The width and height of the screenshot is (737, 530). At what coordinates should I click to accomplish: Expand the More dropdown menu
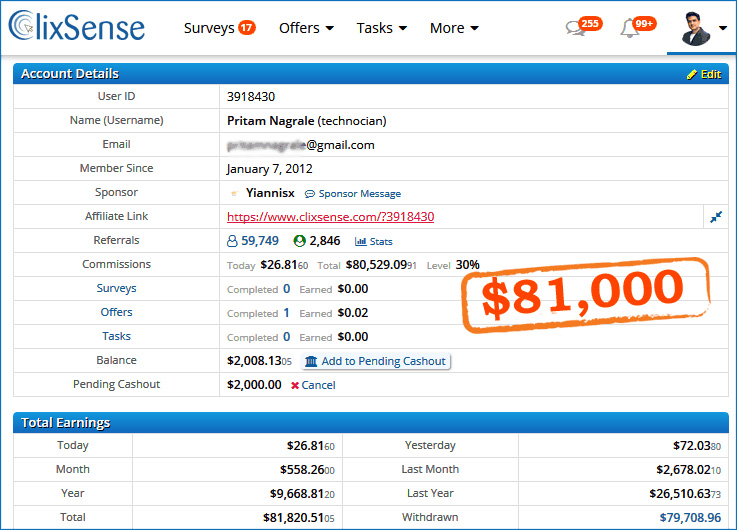(454, 28)
